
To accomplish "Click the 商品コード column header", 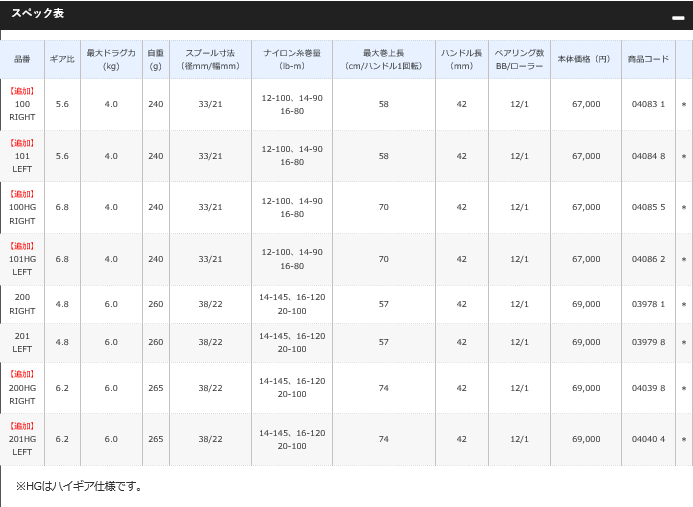I will (x=648, y=60).
